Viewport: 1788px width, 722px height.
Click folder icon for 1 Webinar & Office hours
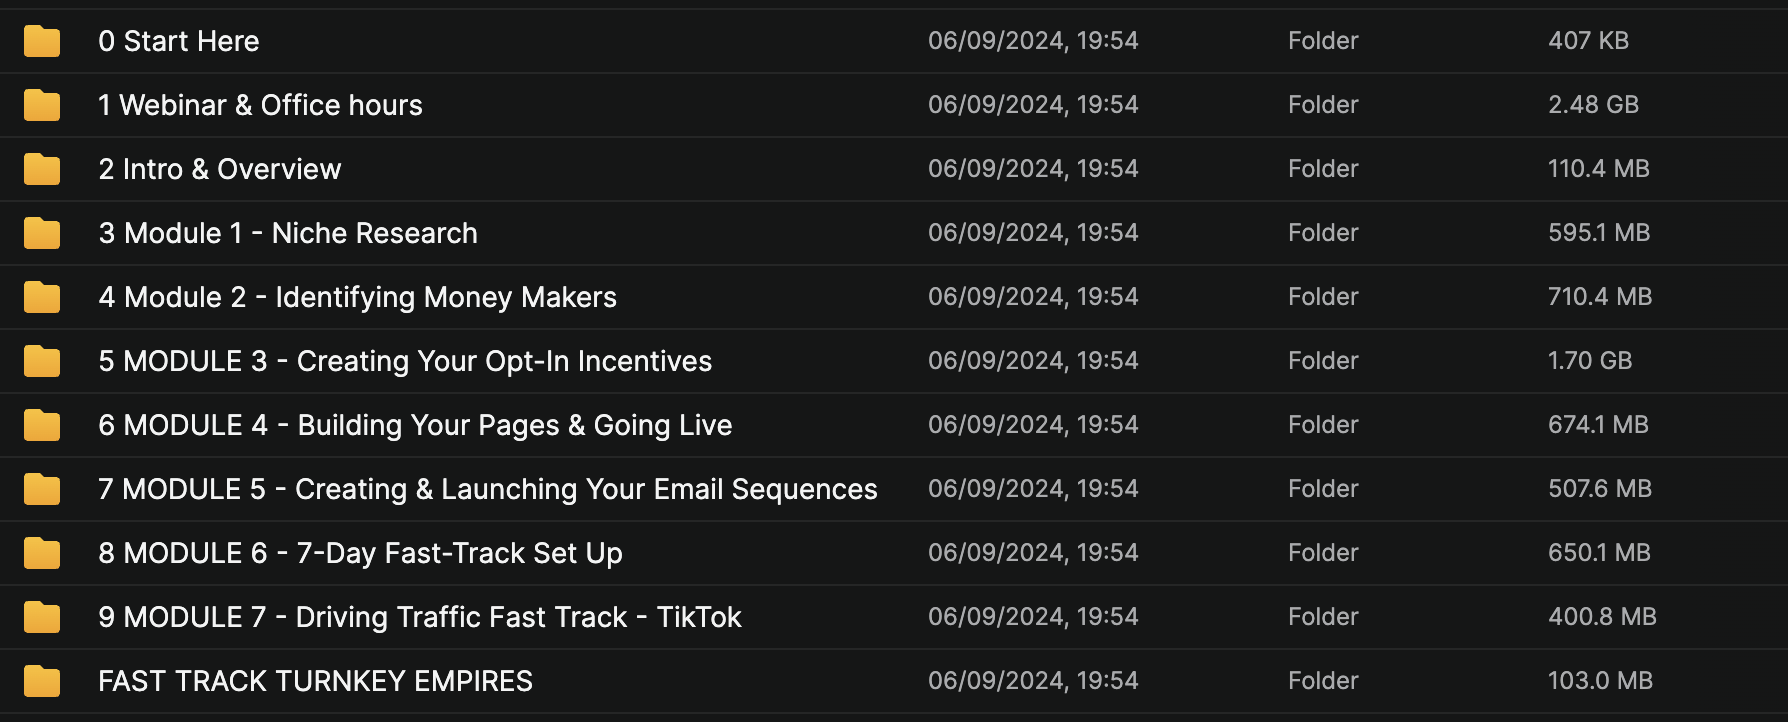coord(42,105)
